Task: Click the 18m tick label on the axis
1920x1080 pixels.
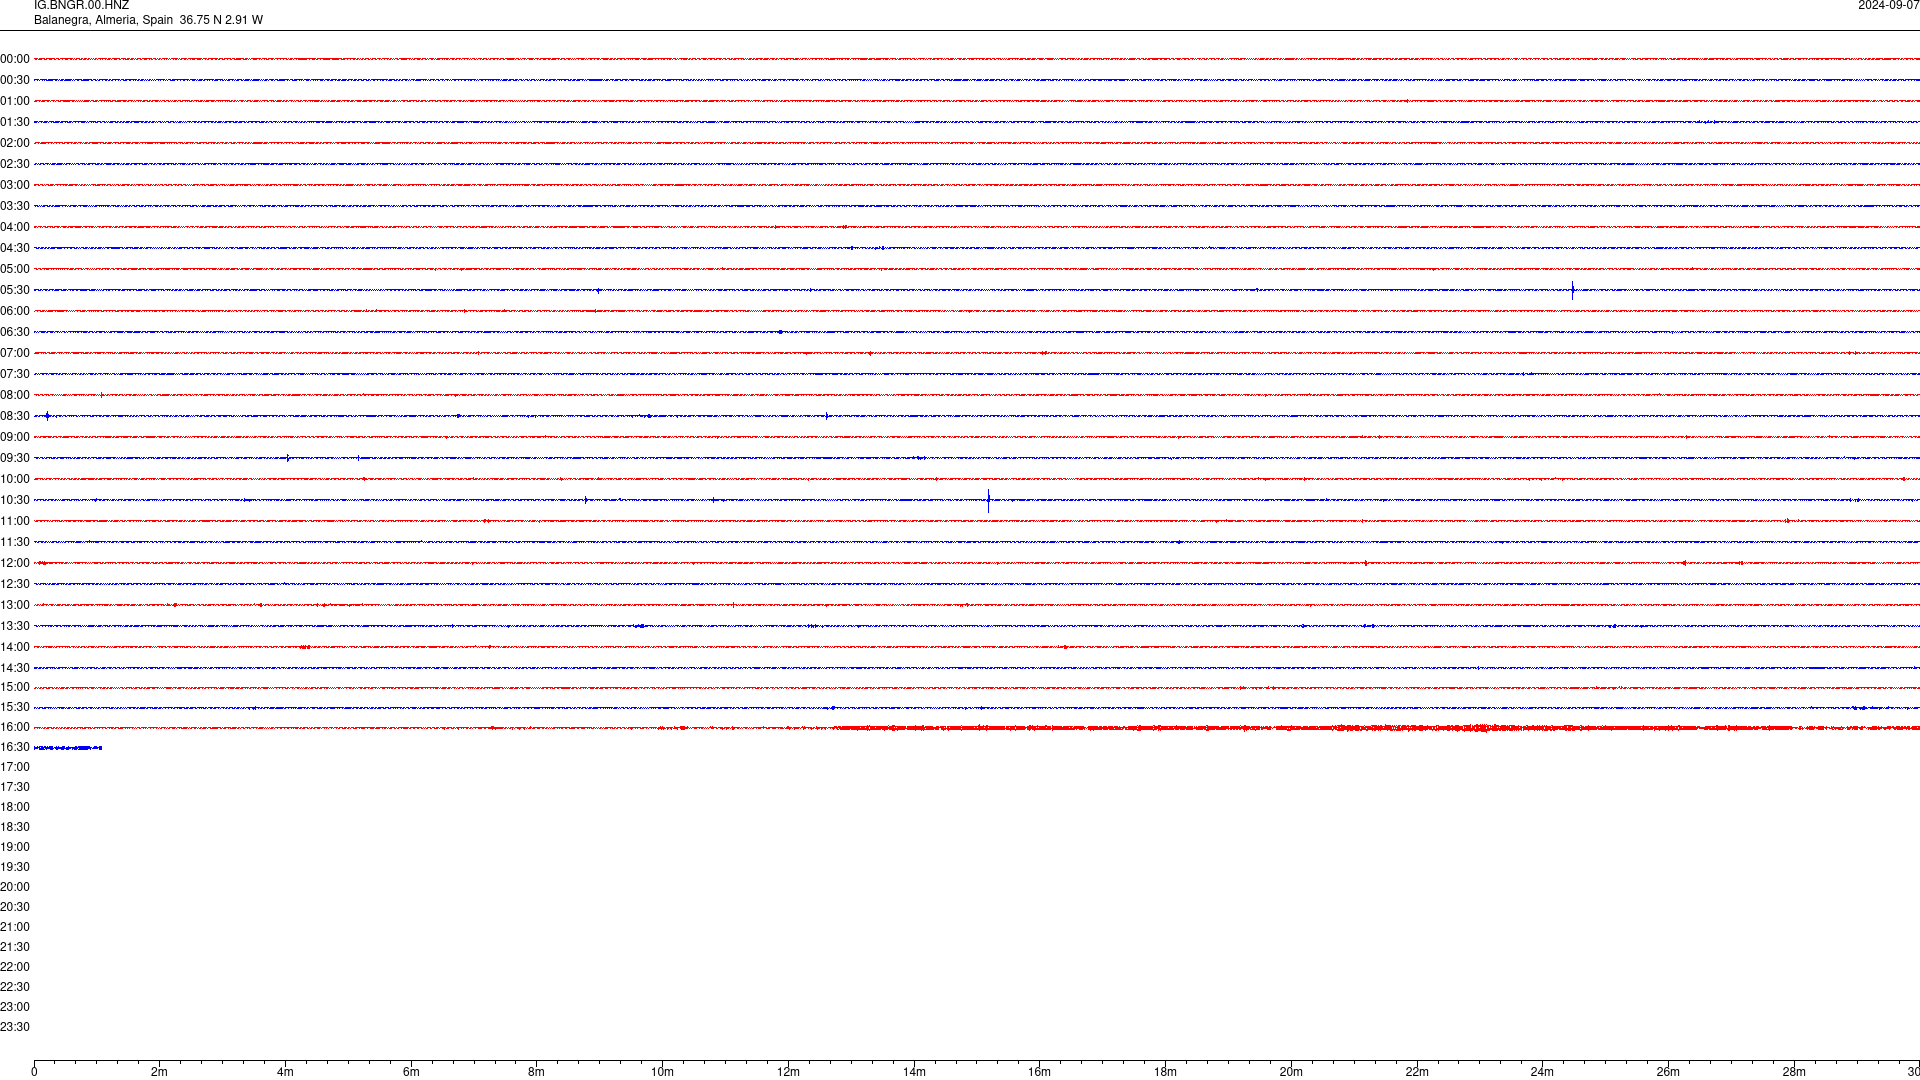Action: (1165, 1072)
